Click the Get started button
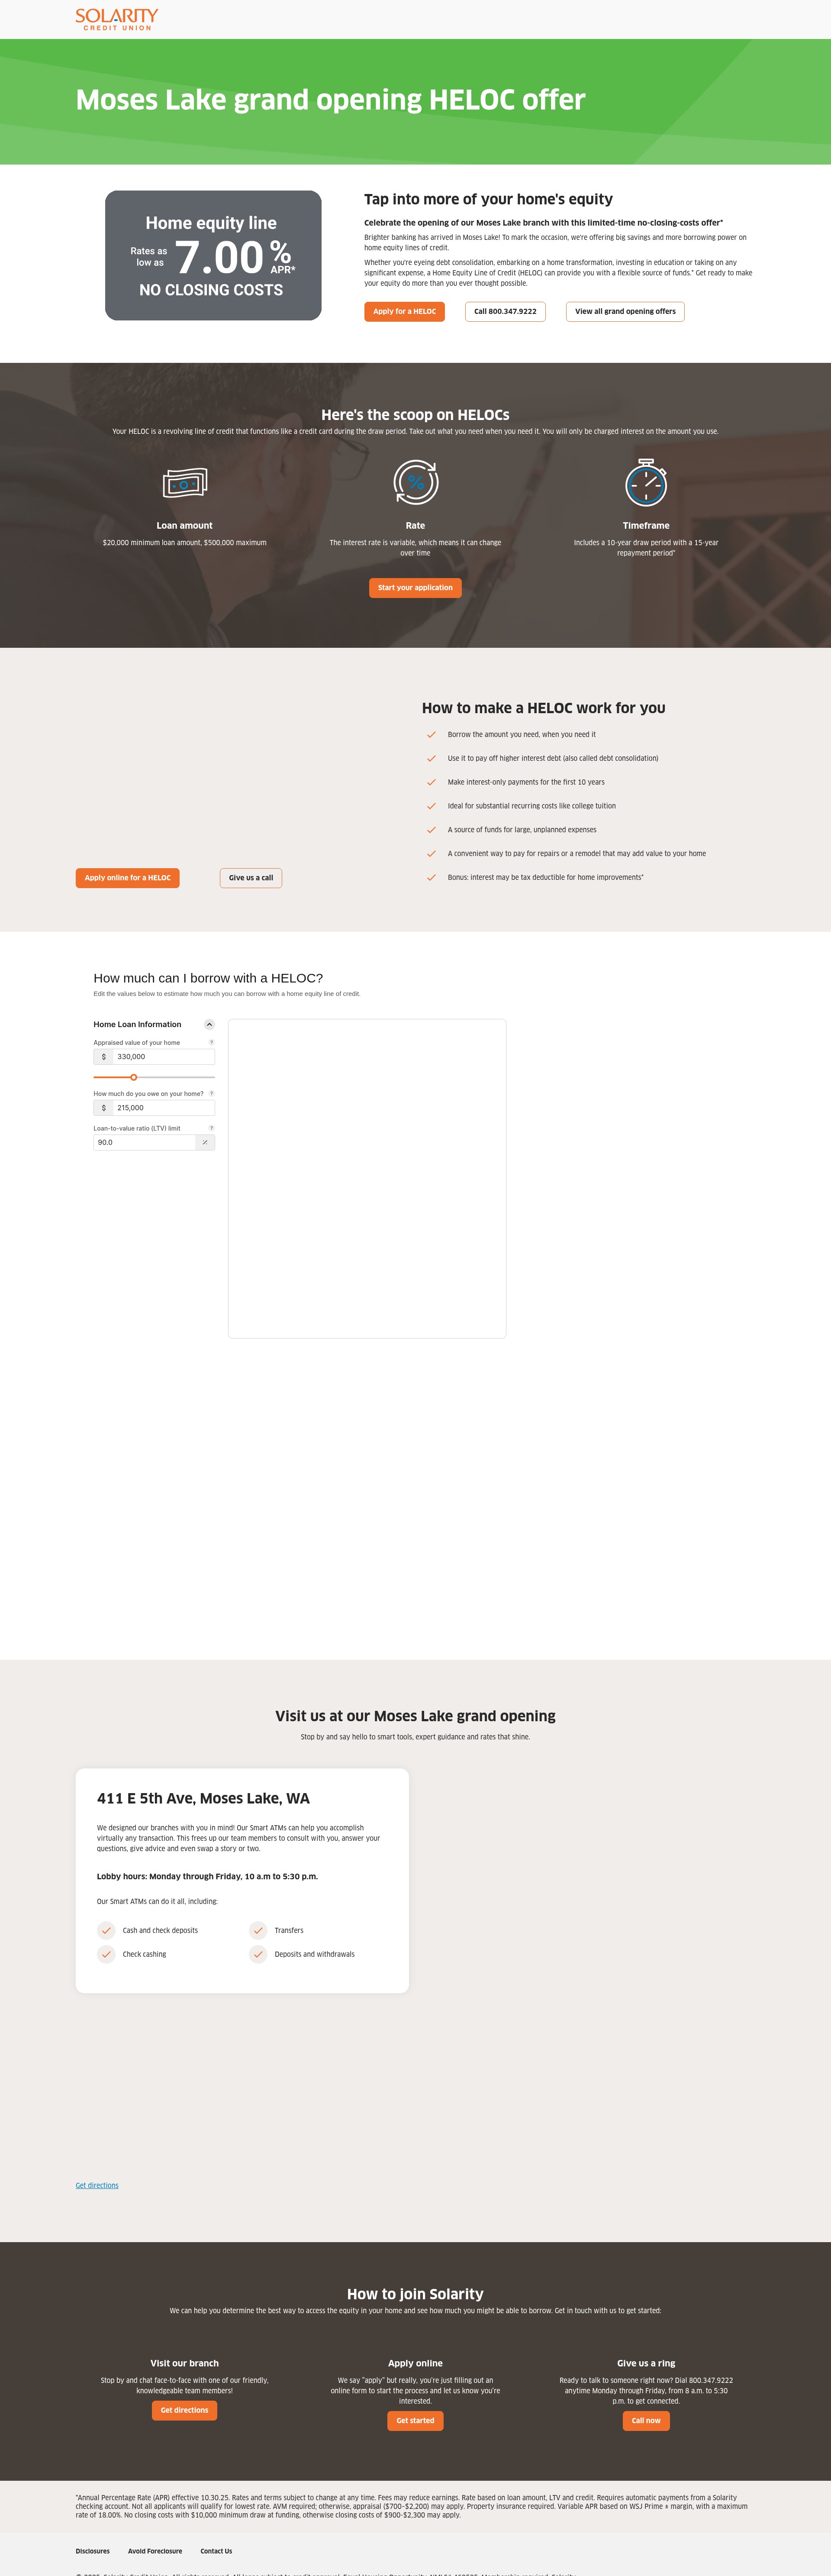The height and width of the screenshot is (2576, 831). 415,2421
